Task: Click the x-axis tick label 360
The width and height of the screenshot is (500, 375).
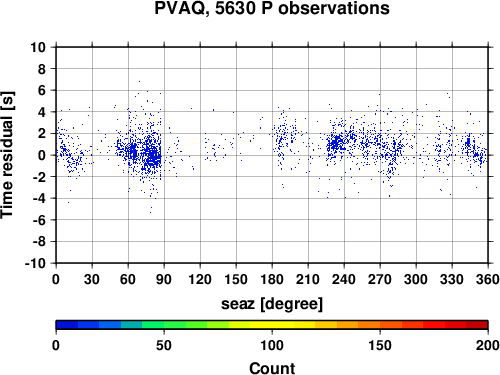Action: click(x=488, y=279)
